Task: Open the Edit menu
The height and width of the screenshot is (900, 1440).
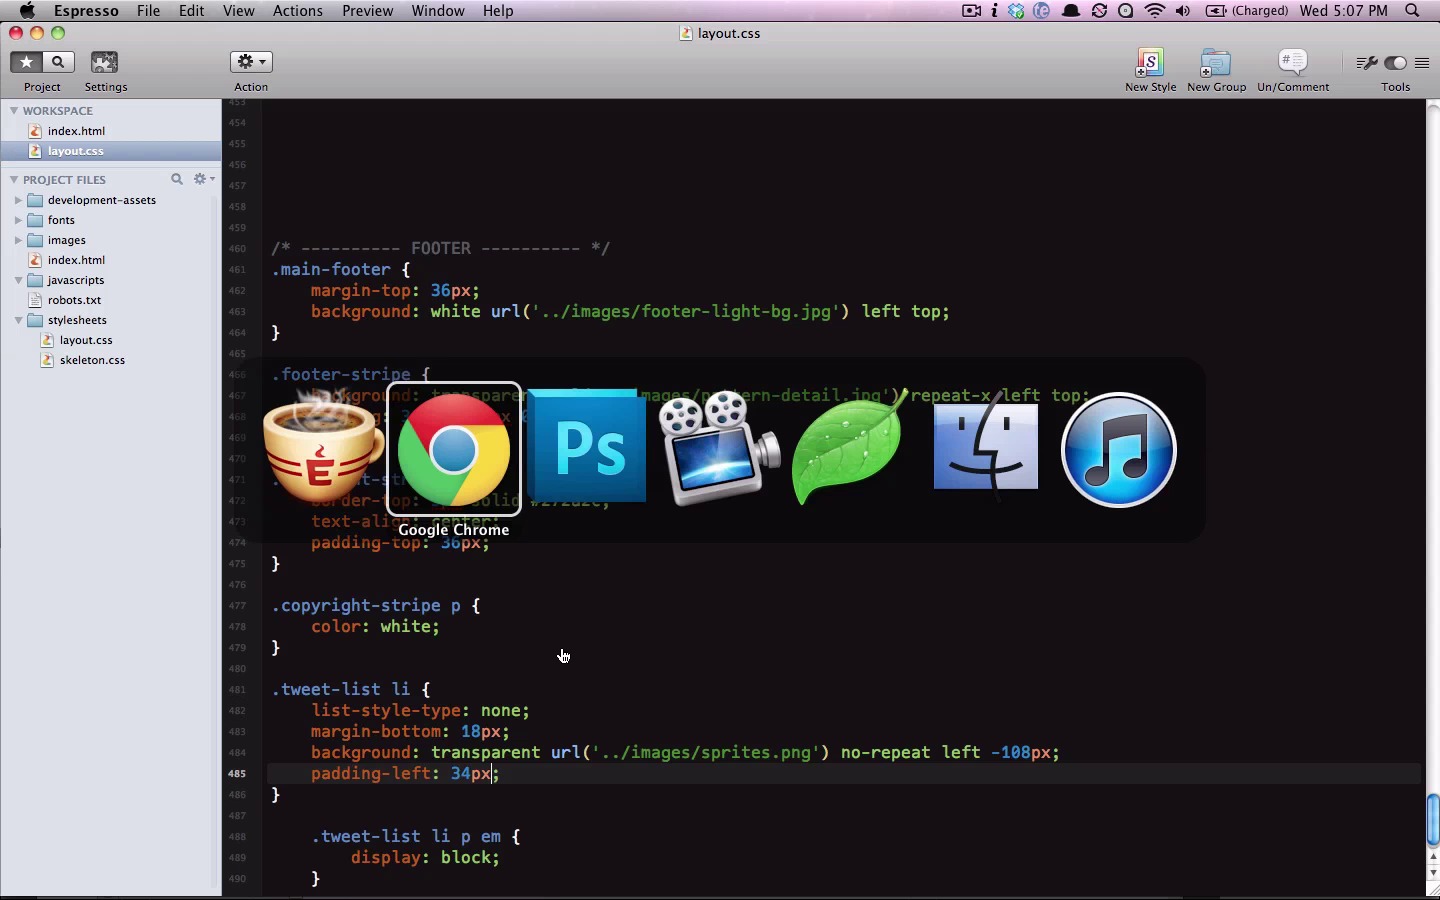Action: click(191, 11)
